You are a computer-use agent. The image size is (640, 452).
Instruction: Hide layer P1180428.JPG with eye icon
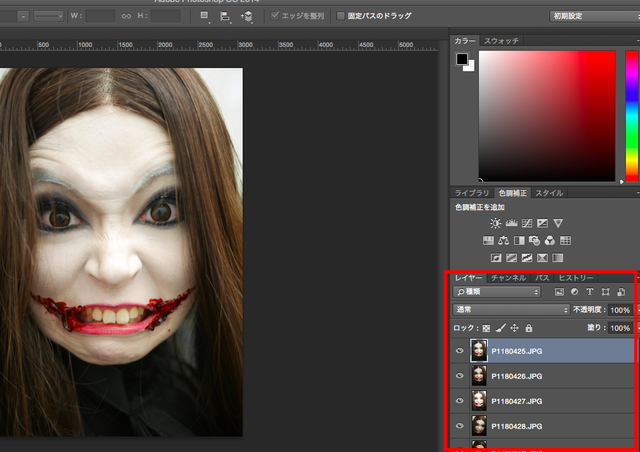[x=460, y=426]
